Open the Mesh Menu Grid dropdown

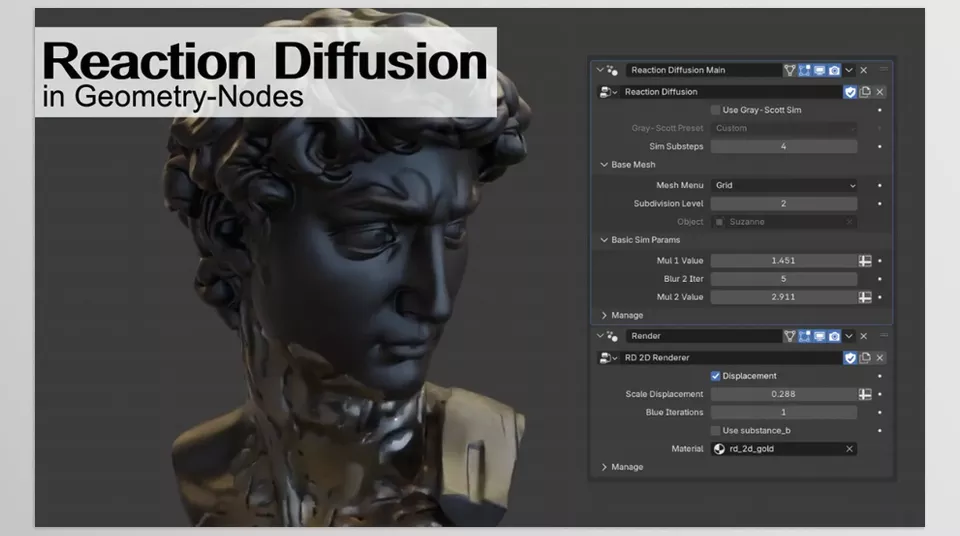[784, 185]
